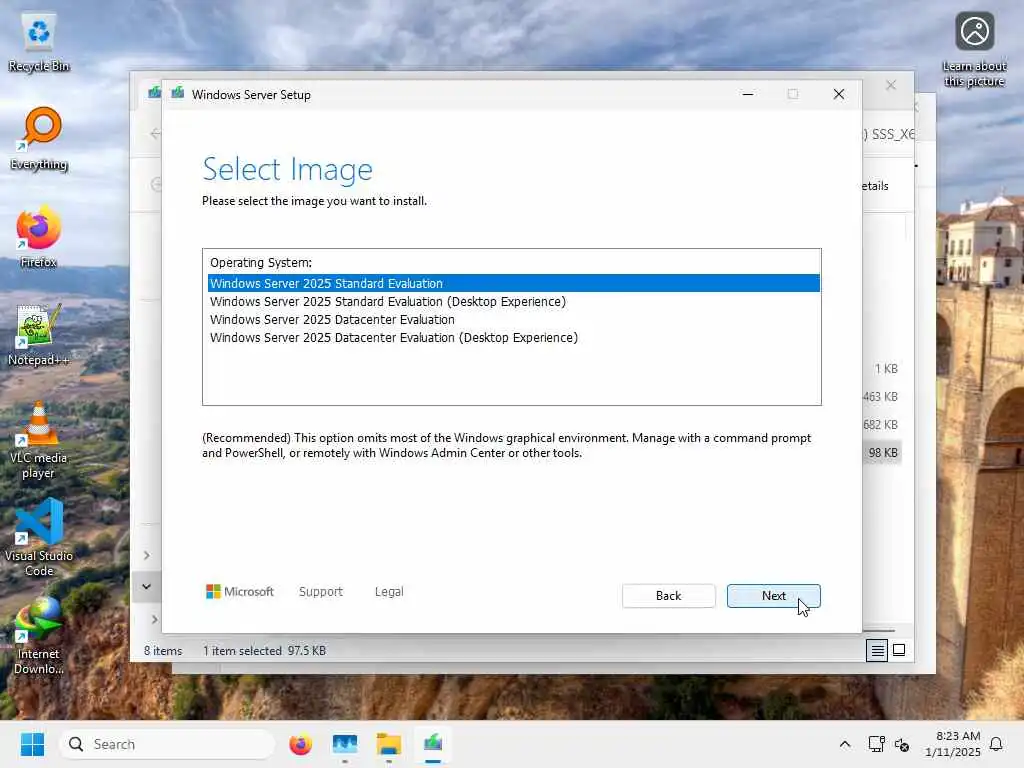
Task: Click the 1 KB file size in Explorer
Action: pos(886,369)
